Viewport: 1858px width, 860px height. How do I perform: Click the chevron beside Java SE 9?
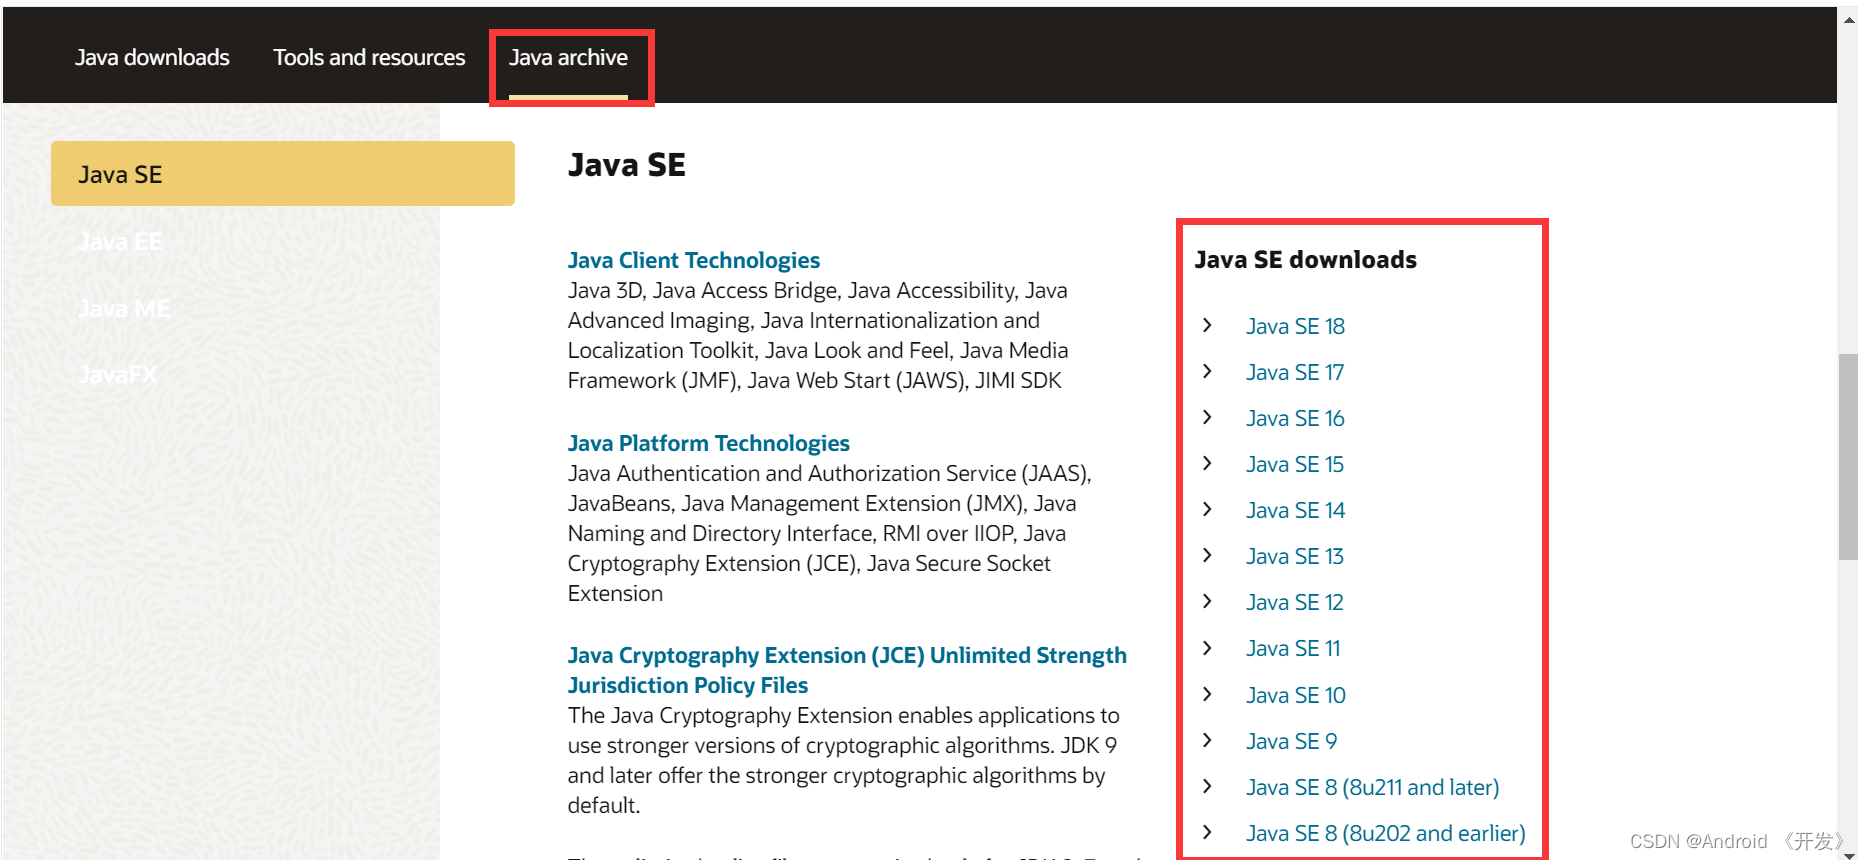point(1207,740)
